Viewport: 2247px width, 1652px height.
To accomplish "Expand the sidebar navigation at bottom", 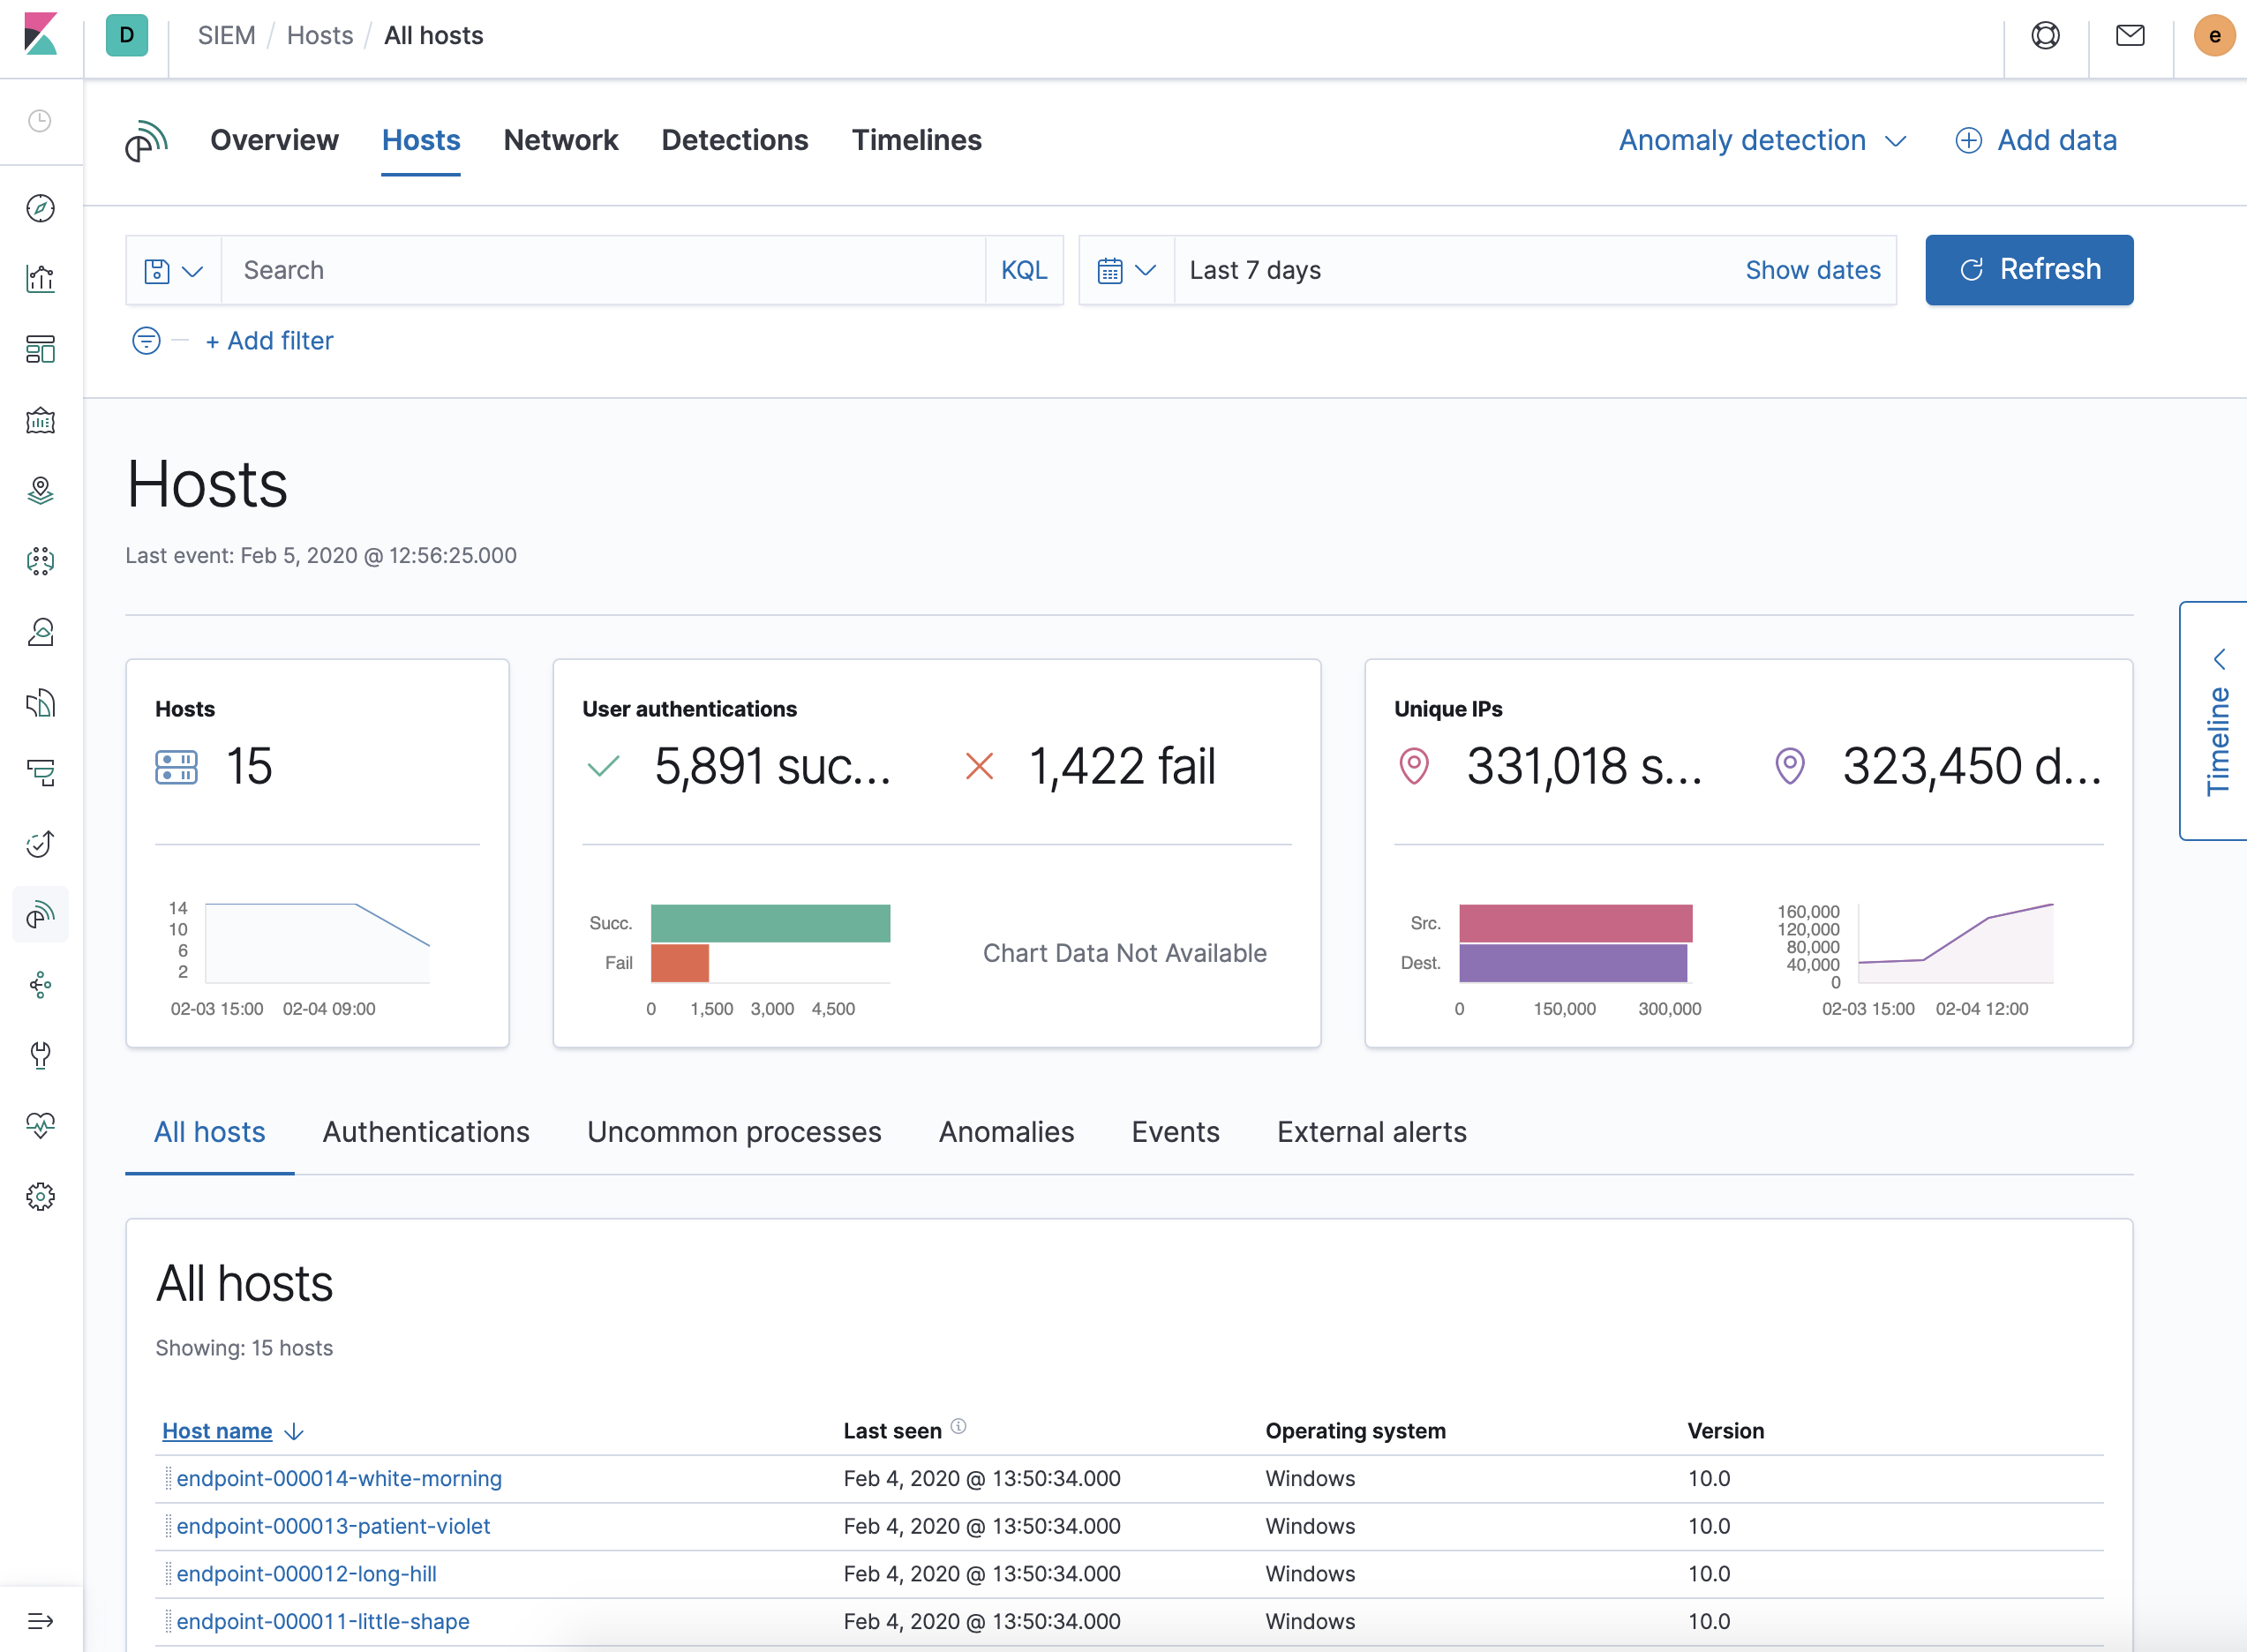I will point(40,1620).
